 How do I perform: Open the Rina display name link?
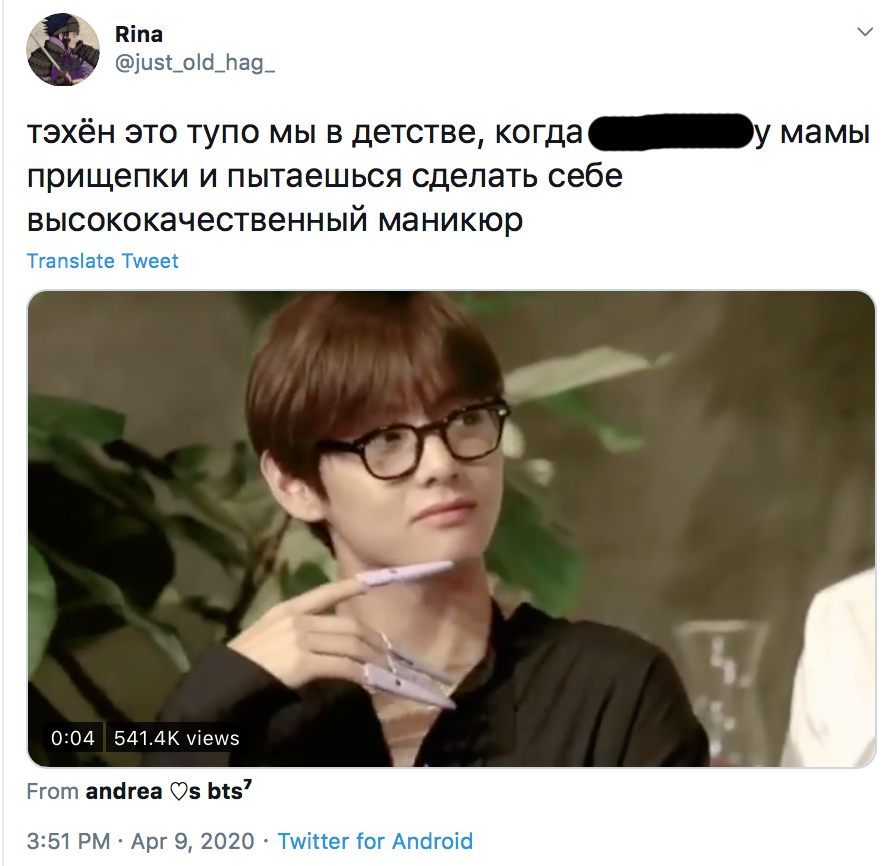point(139,34)
